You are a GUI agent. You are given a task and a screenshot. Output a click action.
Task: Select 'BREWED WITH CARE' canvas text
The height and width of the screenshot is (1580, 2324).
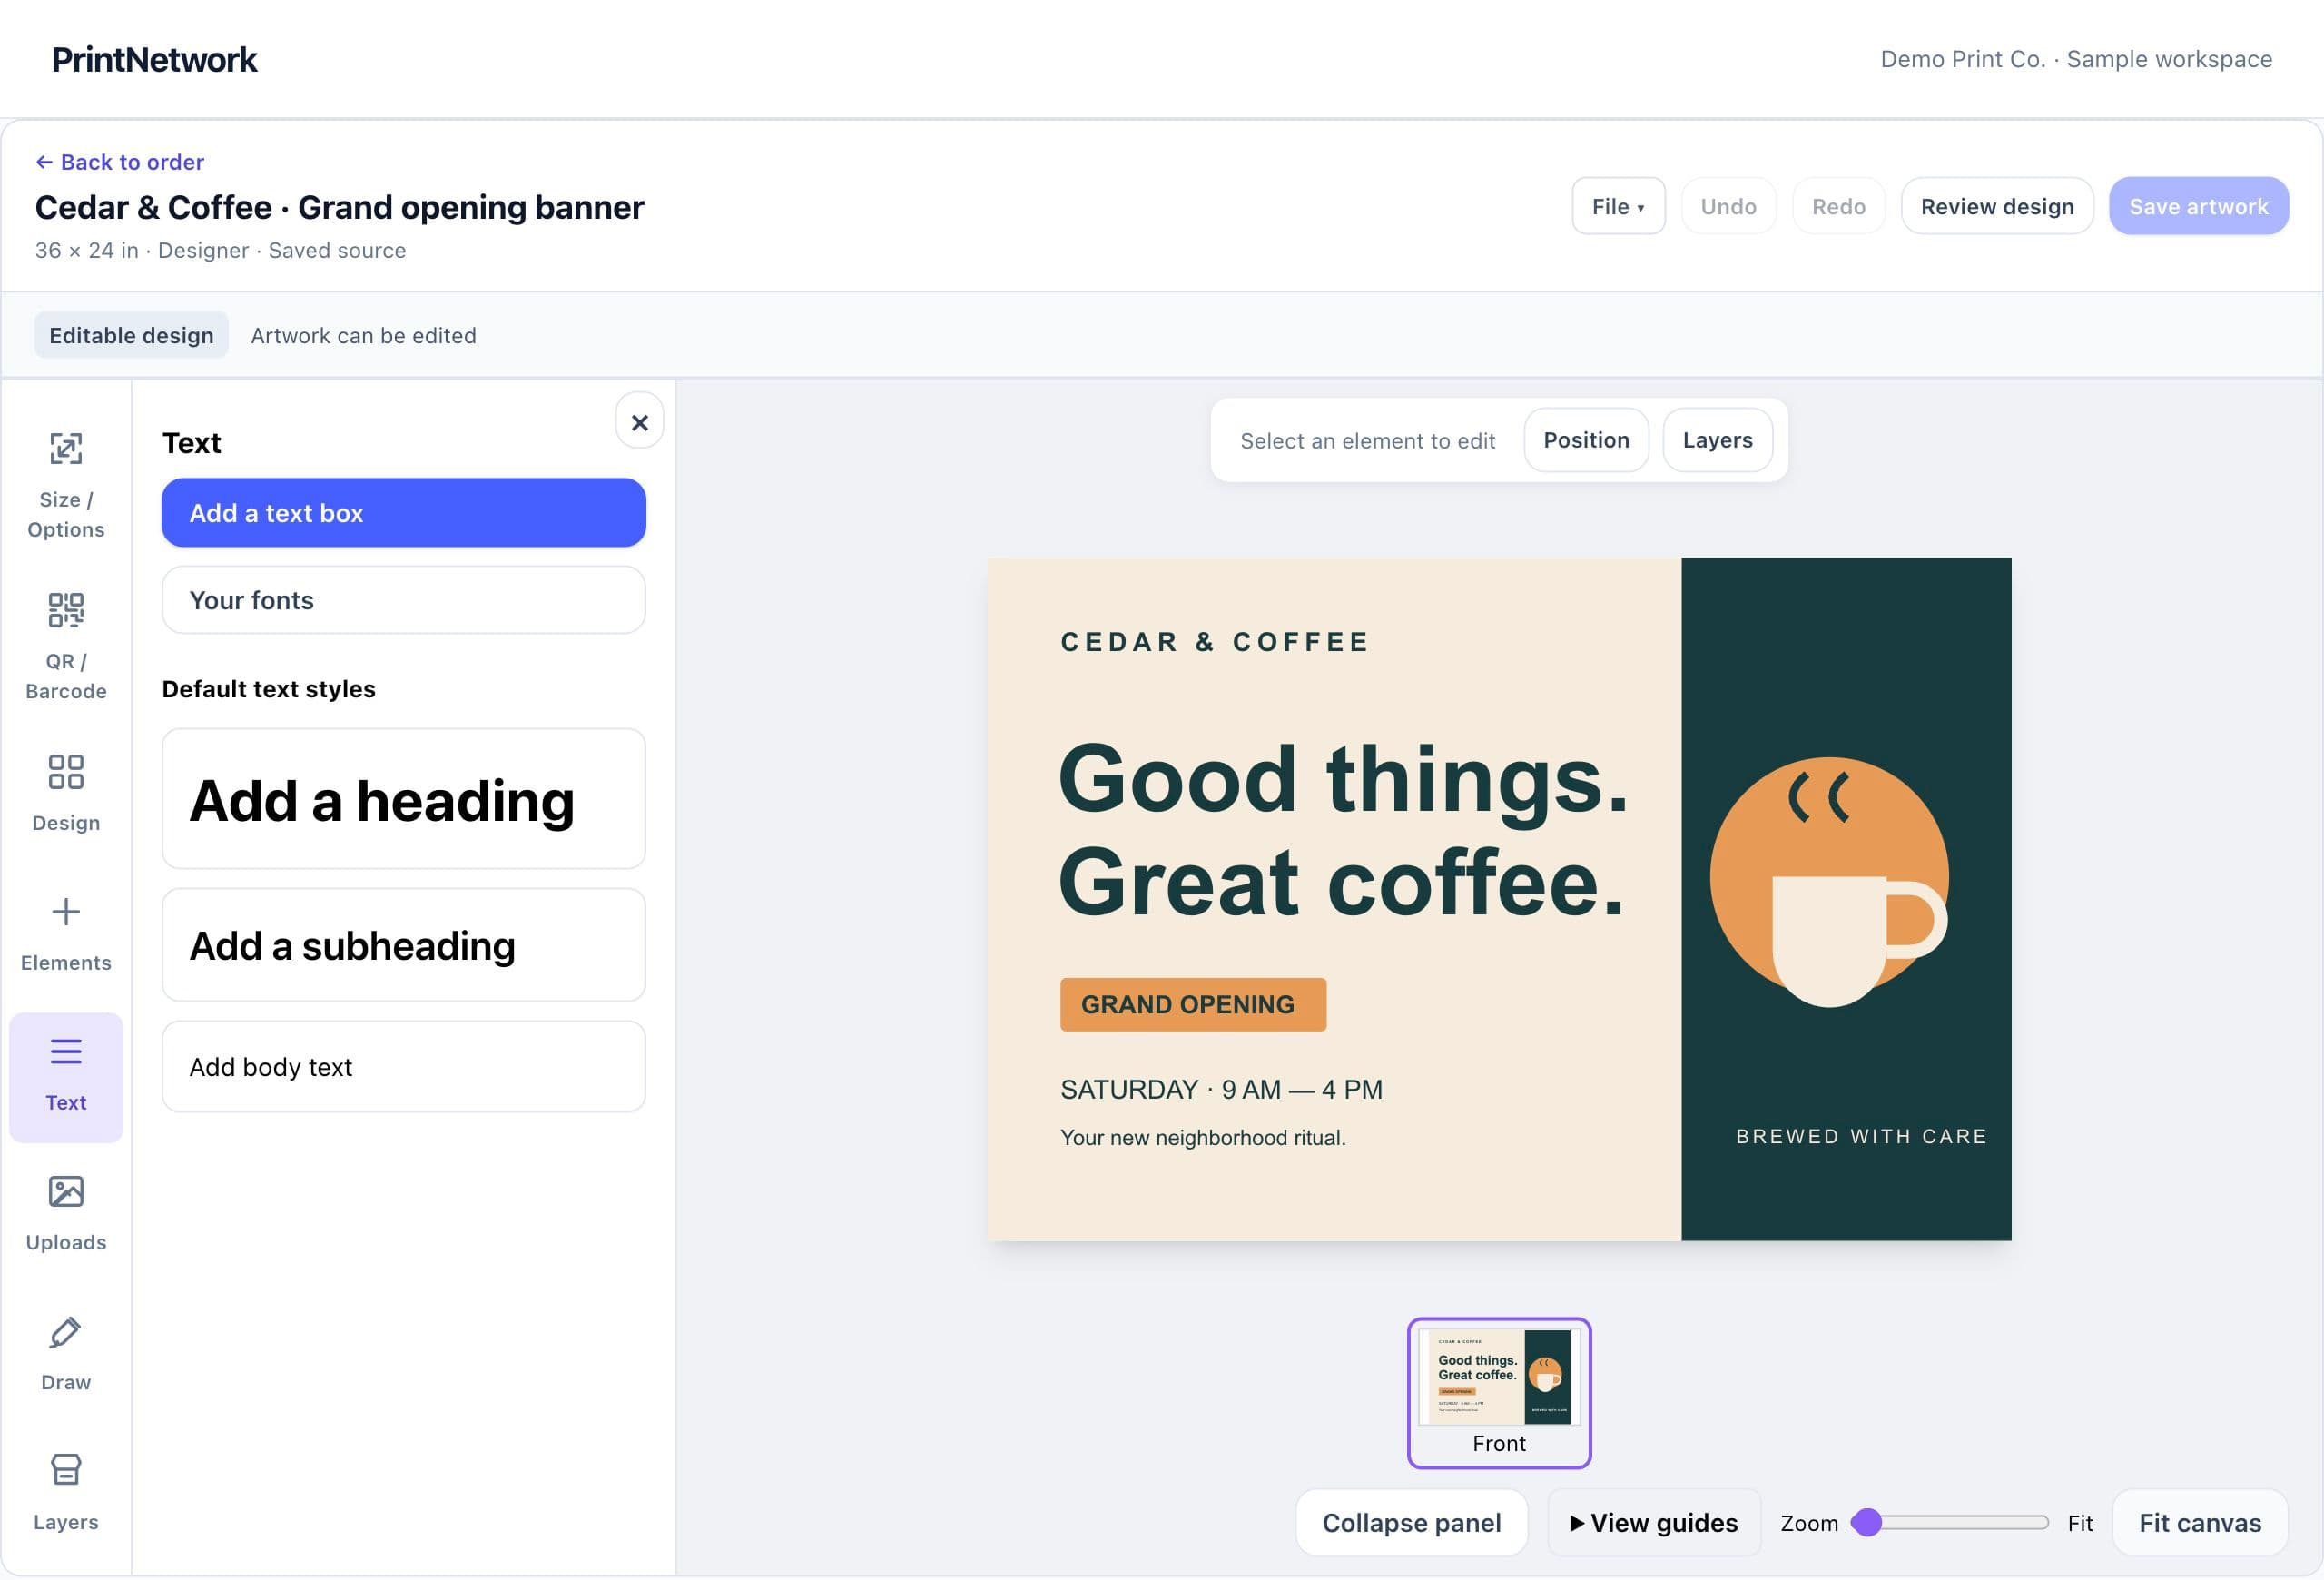pyautogui.click(x=1861, y=1136)
